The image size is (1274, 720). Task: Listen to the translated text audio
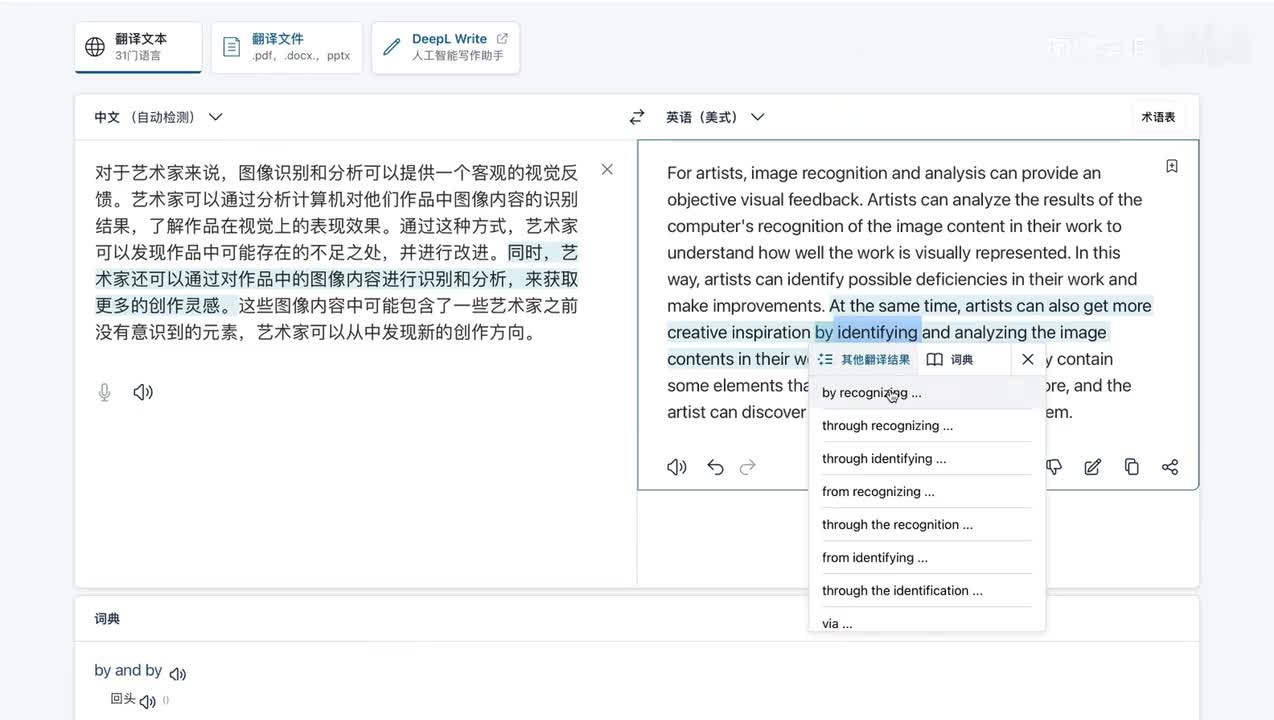coord(677,467)
